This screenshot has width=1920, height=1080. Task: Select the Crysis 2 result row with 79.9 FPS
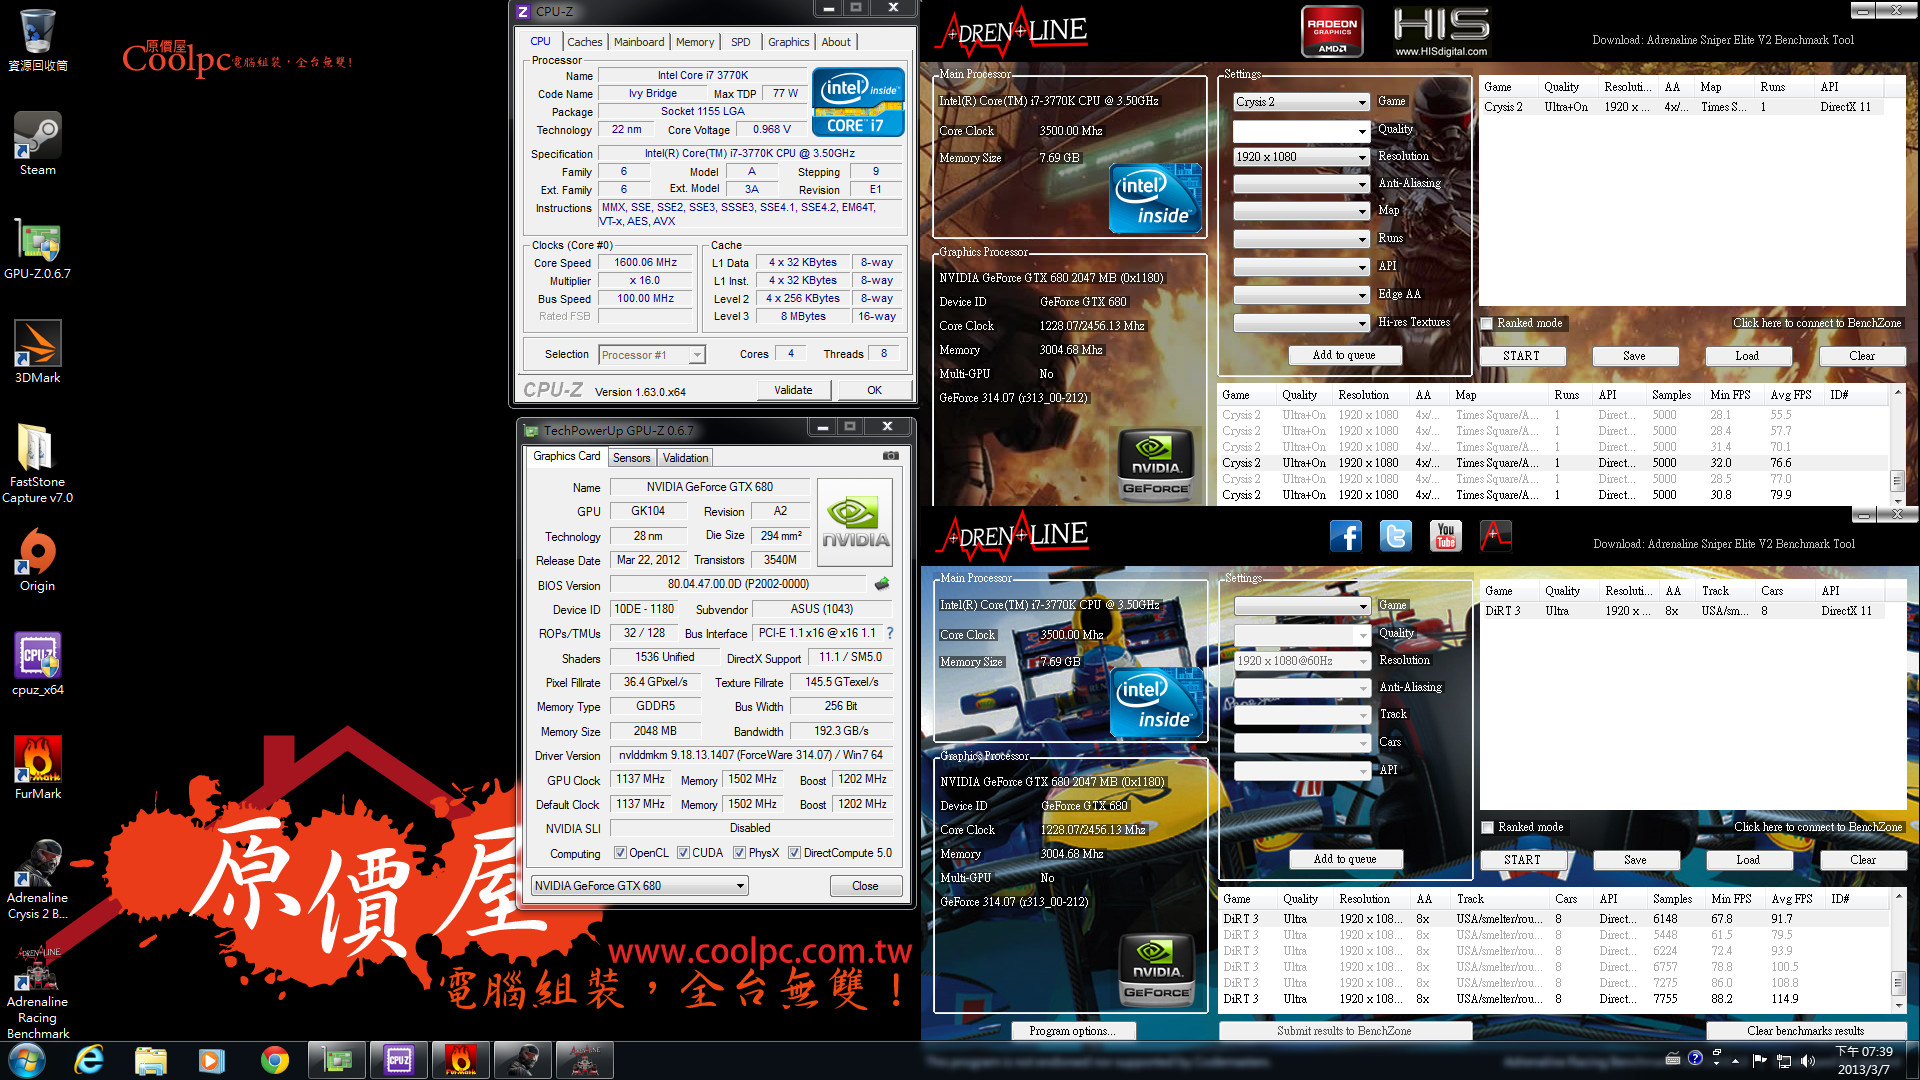[1553, 495]
